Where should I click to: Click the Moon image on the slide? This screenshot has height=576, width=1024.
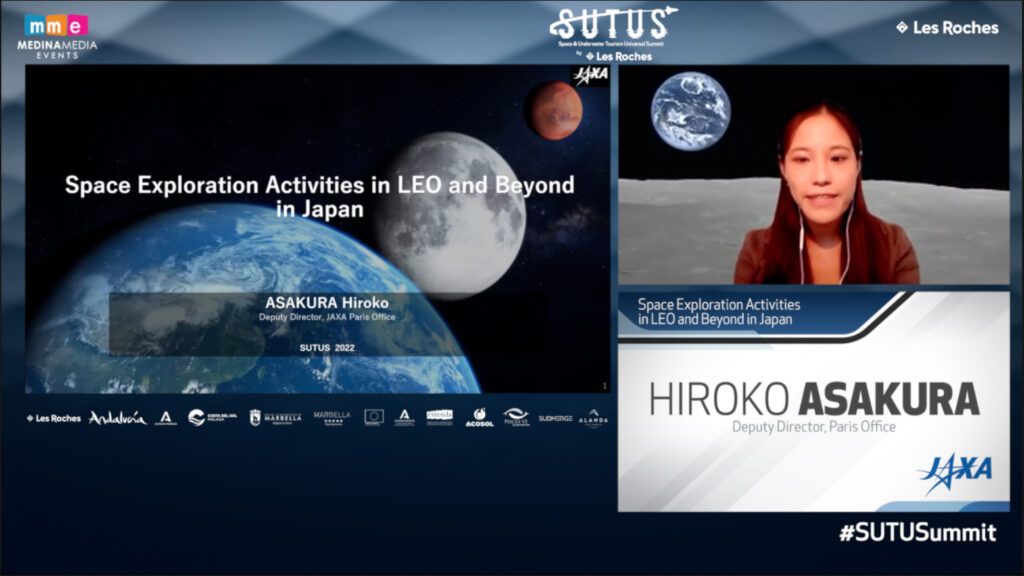click(x=451, y=216)
